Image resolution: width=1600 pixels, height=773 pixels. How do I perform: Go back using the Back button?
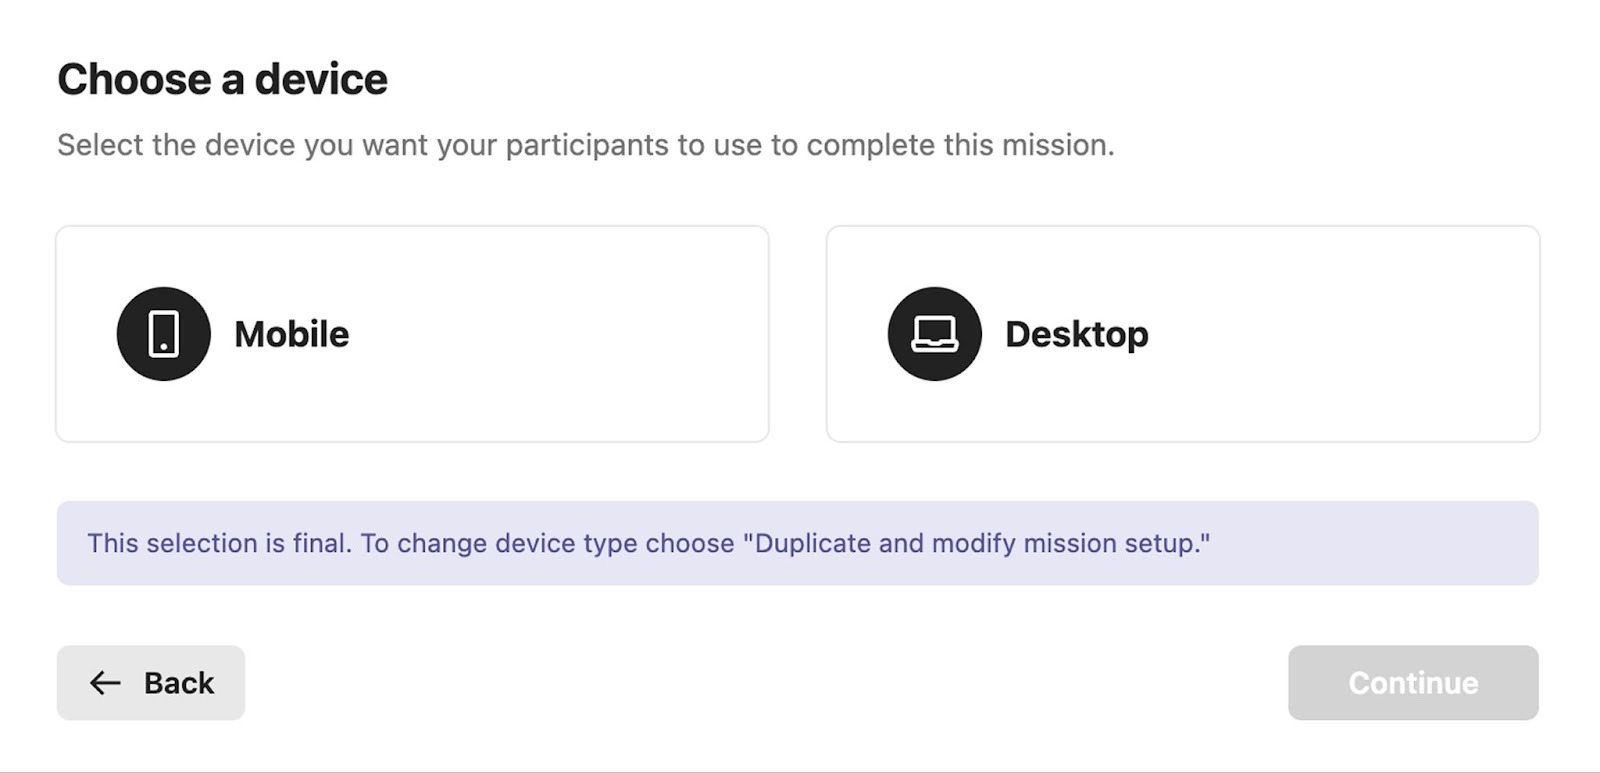pos(150,683)
